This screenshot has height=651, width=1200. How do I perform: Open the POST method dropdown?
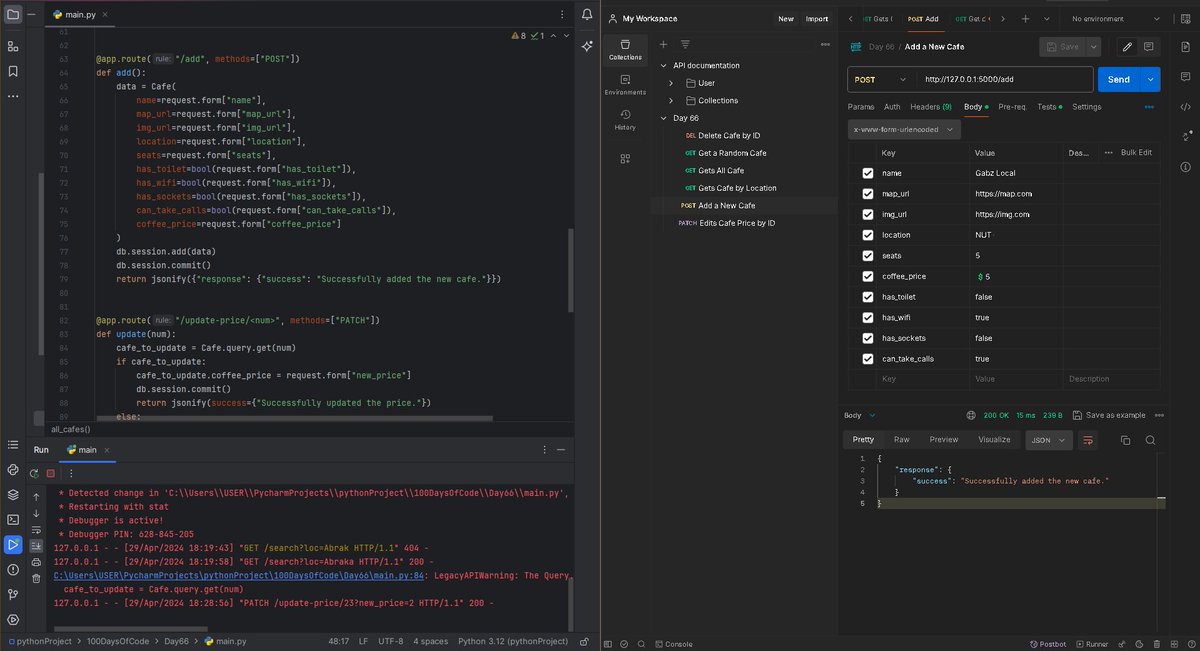[x=882, y=79]
